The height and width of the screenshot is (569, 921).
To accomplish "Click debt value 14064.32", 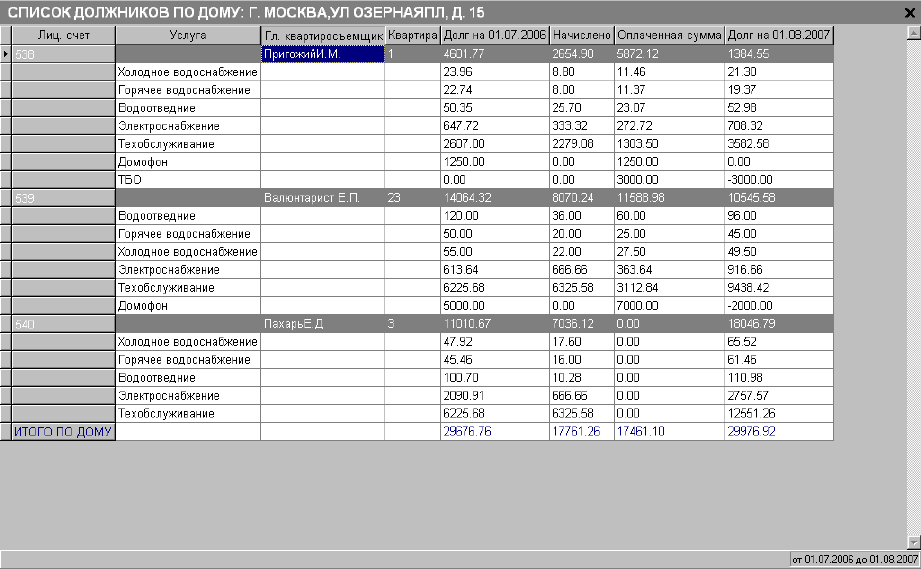I will [x=495, y=198].
